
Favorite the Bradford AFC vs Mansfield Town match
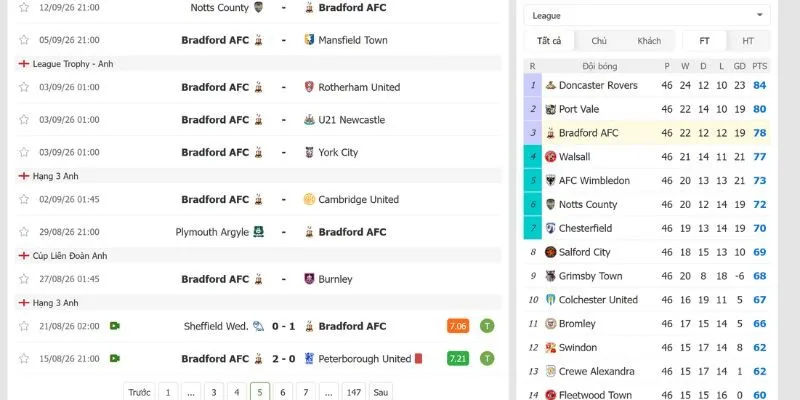click(x=23, y=40)
